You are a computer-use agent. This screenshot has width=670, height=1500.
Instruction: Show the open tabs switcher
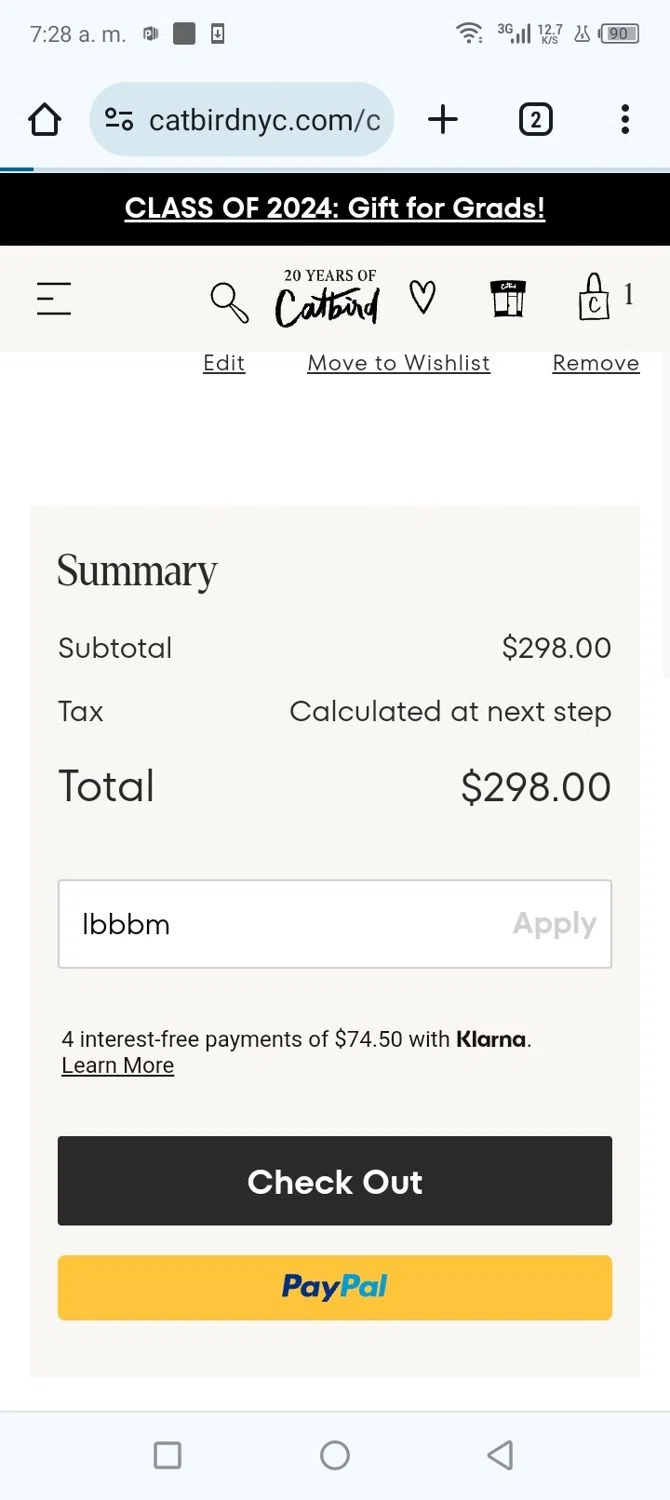tap(535, 120)
